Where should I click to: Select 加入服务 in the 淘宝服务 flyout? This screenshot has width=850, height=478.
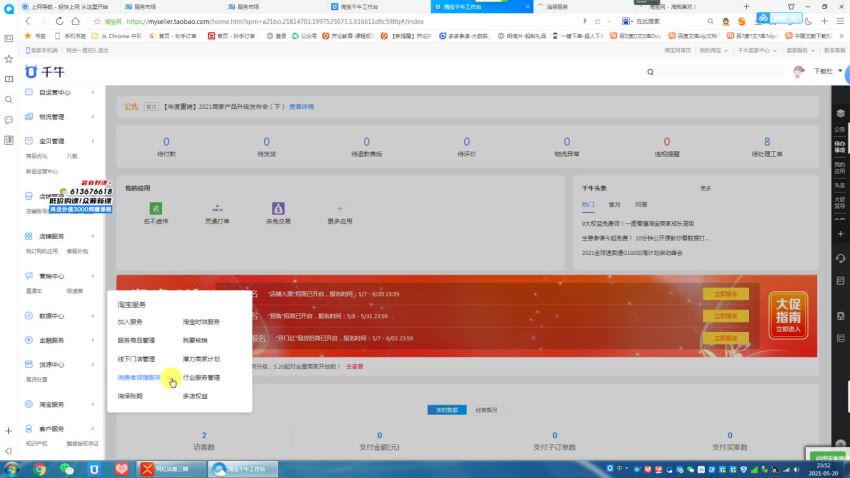coord(130,322)
